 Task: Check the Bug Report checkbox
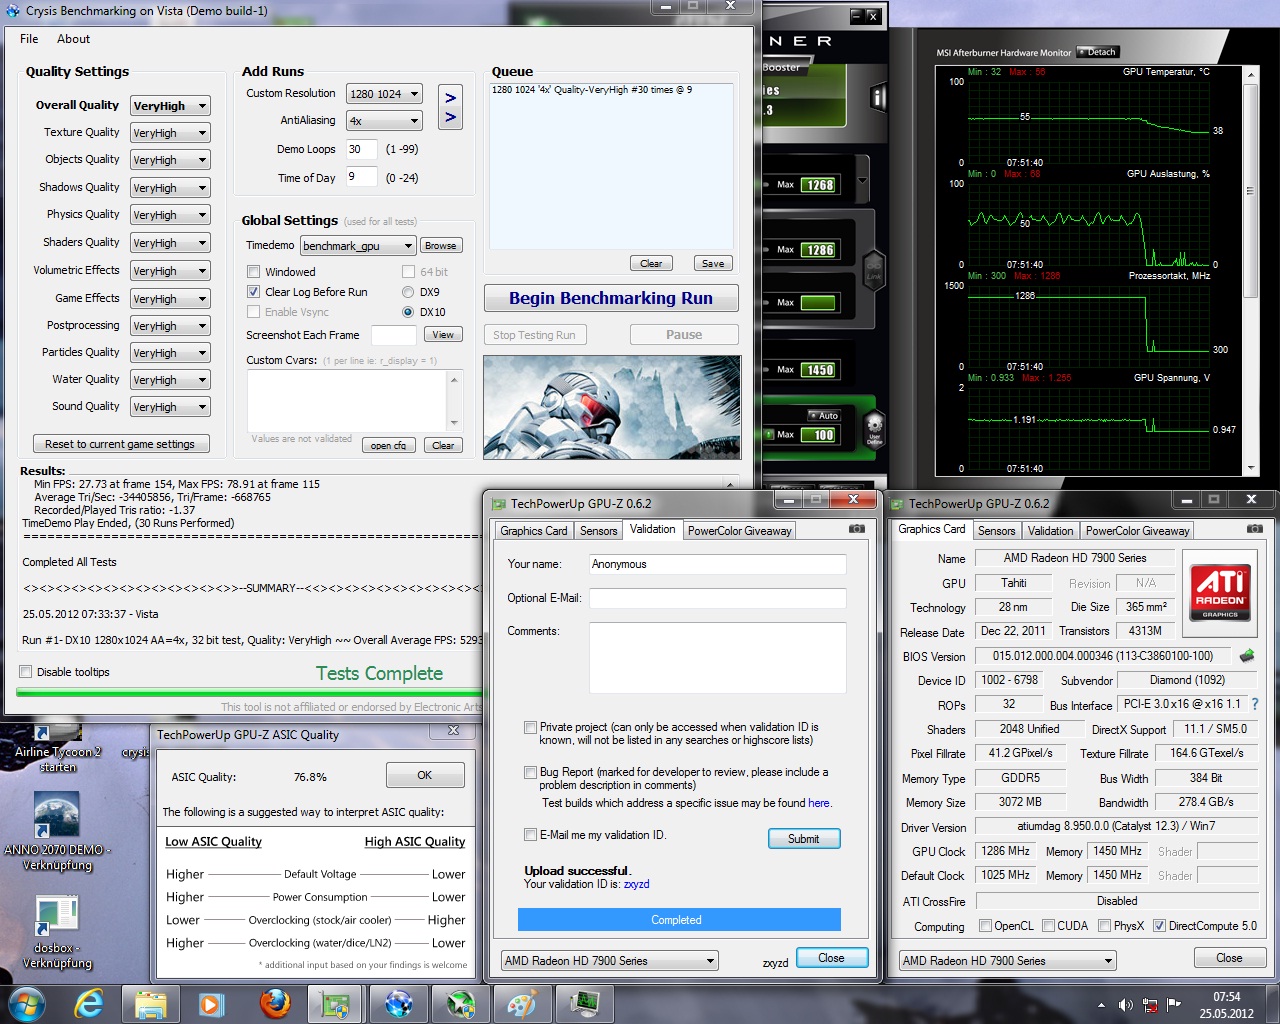530,772
